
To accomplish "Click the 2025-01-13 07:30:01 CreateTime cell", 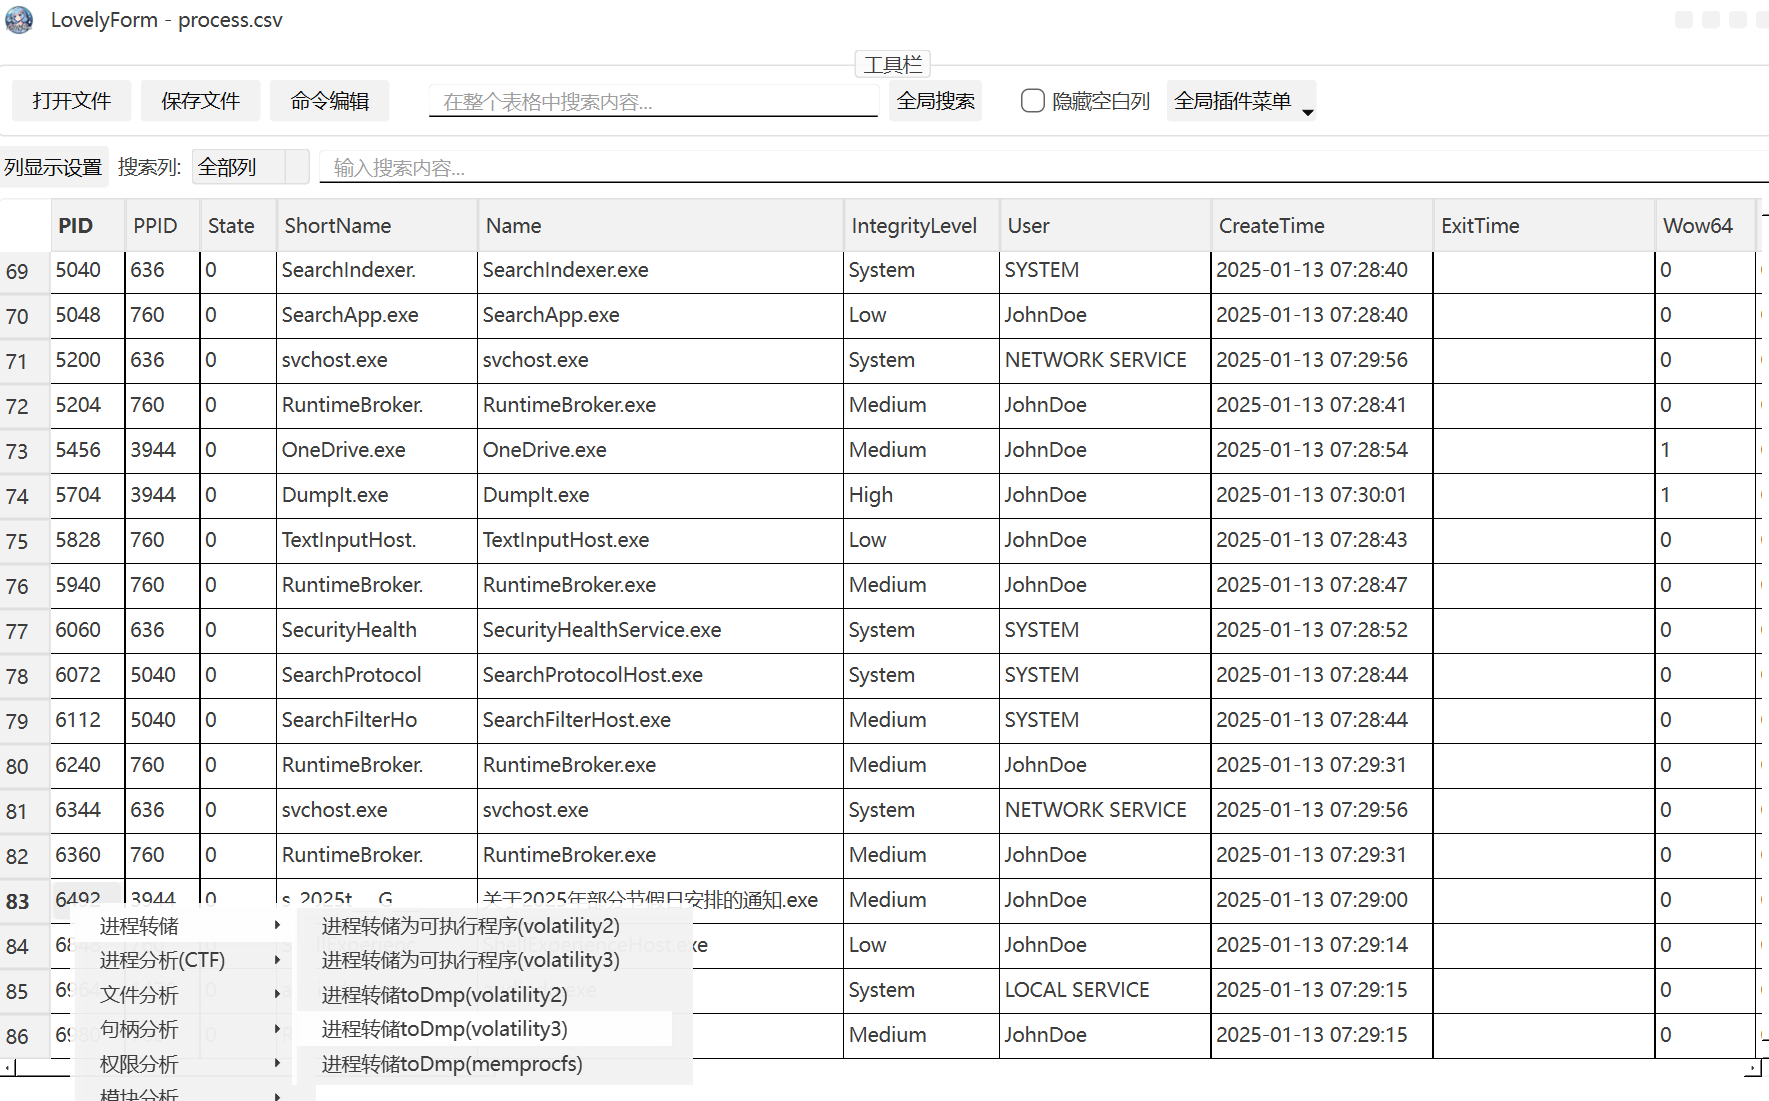I will tap(1322, 495).
